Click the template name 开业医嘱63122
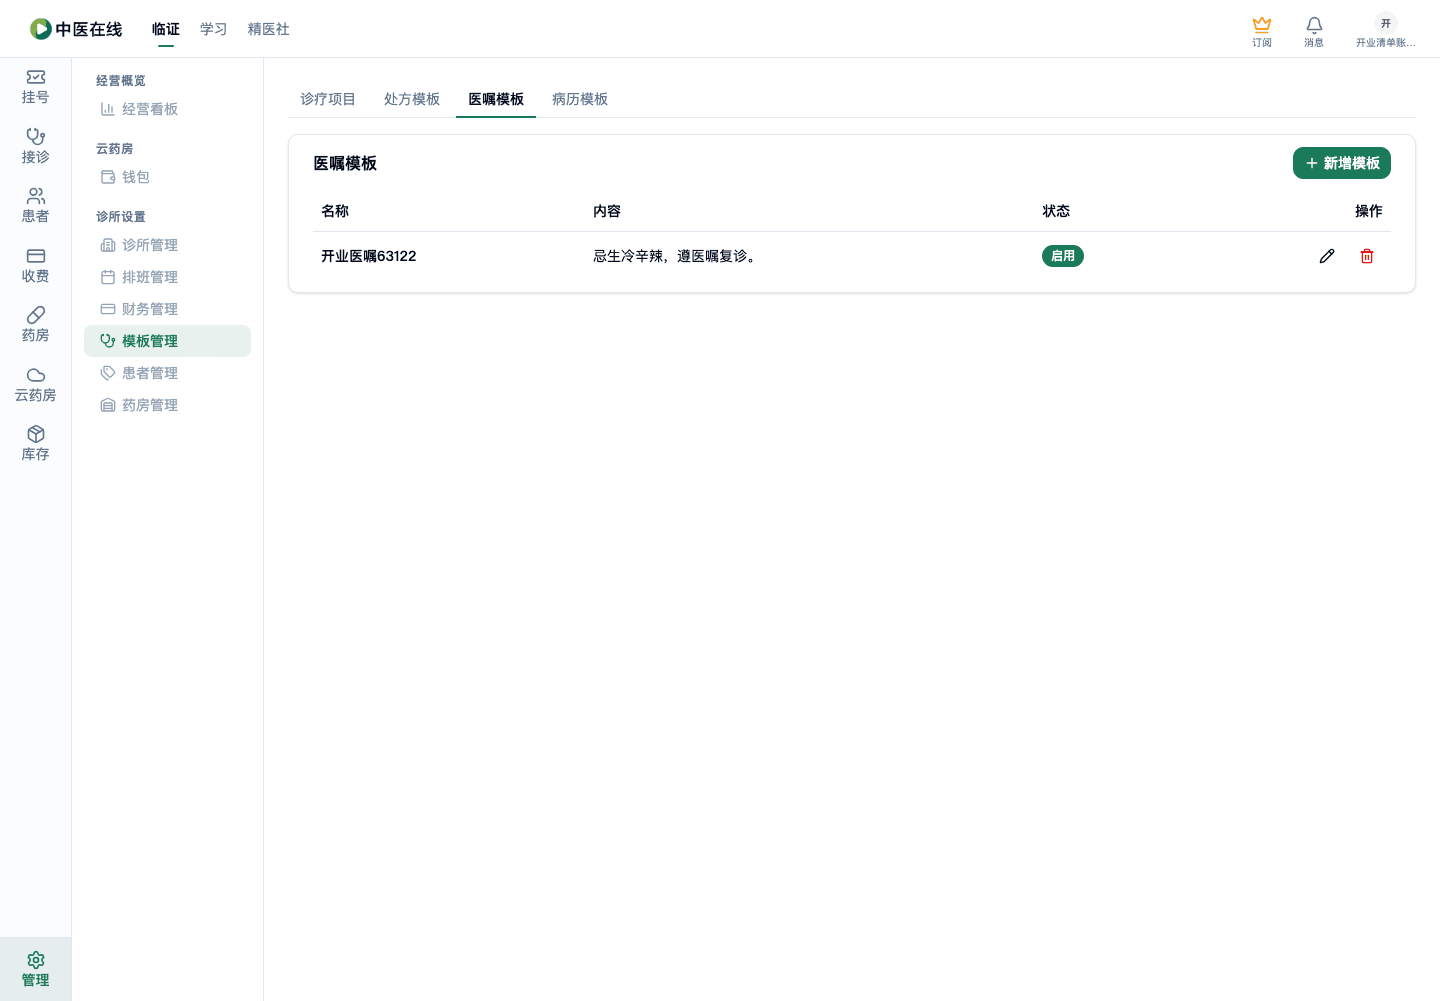This screenshot has width=1440, height=1001. (369, 256)
